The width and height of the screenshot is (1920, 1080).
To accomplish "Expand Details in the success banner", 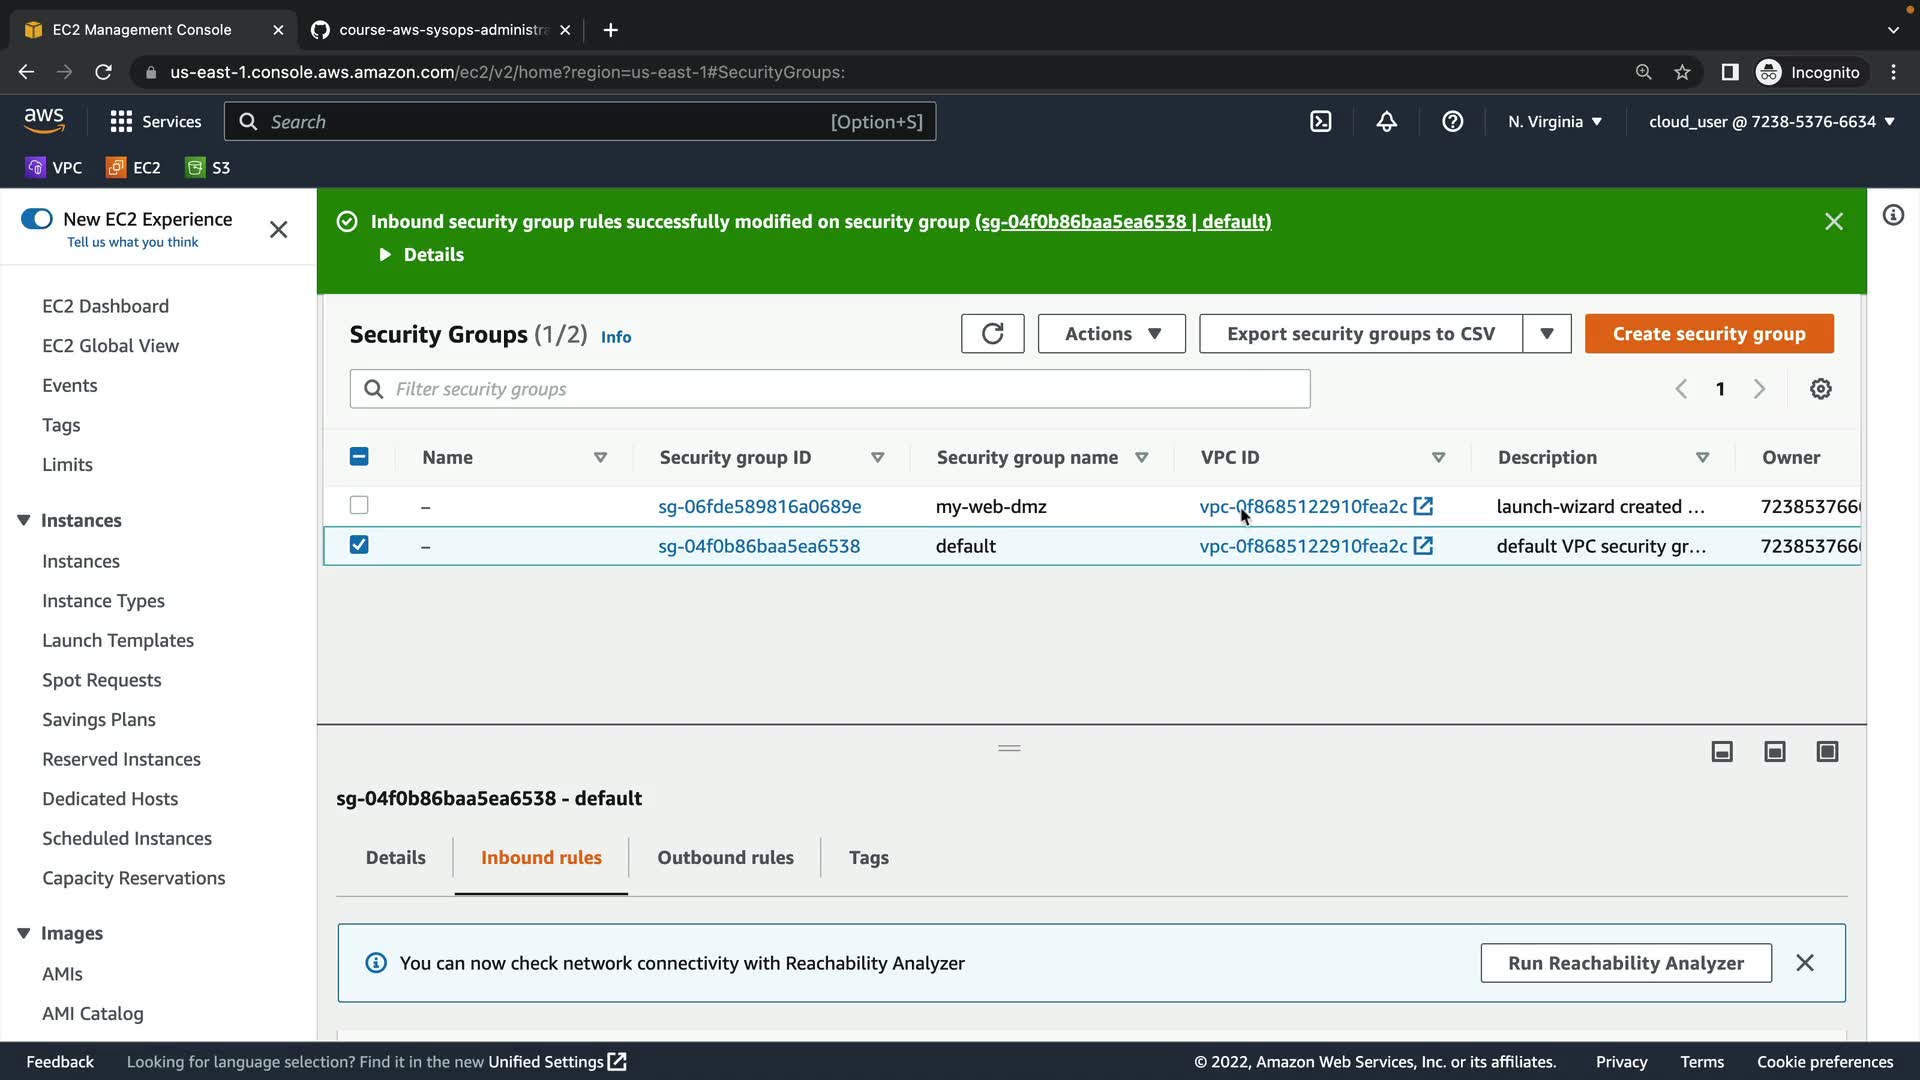I will pyautogui.click(x=421, y=255).
